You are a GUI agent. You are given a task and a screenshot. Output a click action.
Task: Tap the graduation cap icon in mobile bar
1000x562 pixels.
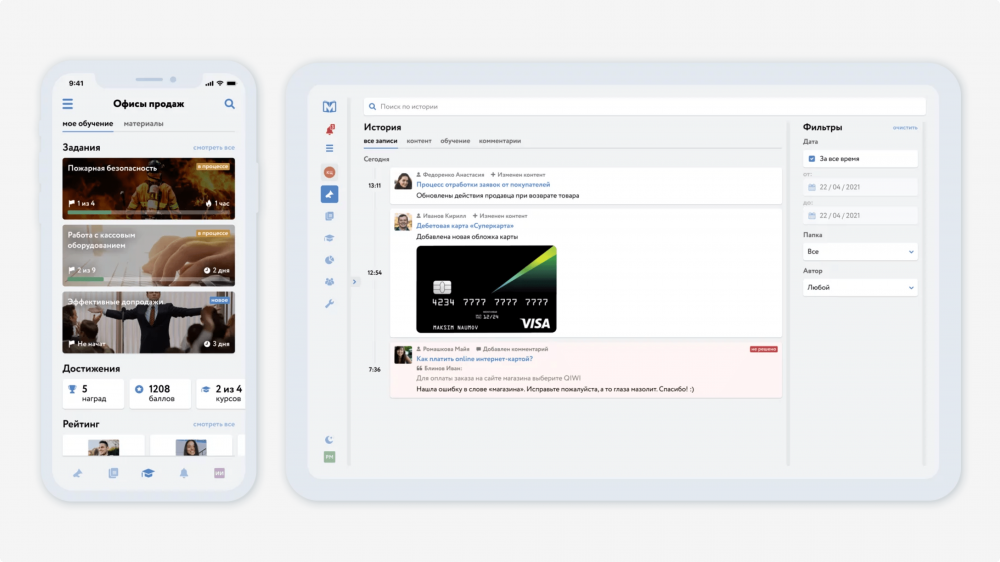[x=148, y=473]
